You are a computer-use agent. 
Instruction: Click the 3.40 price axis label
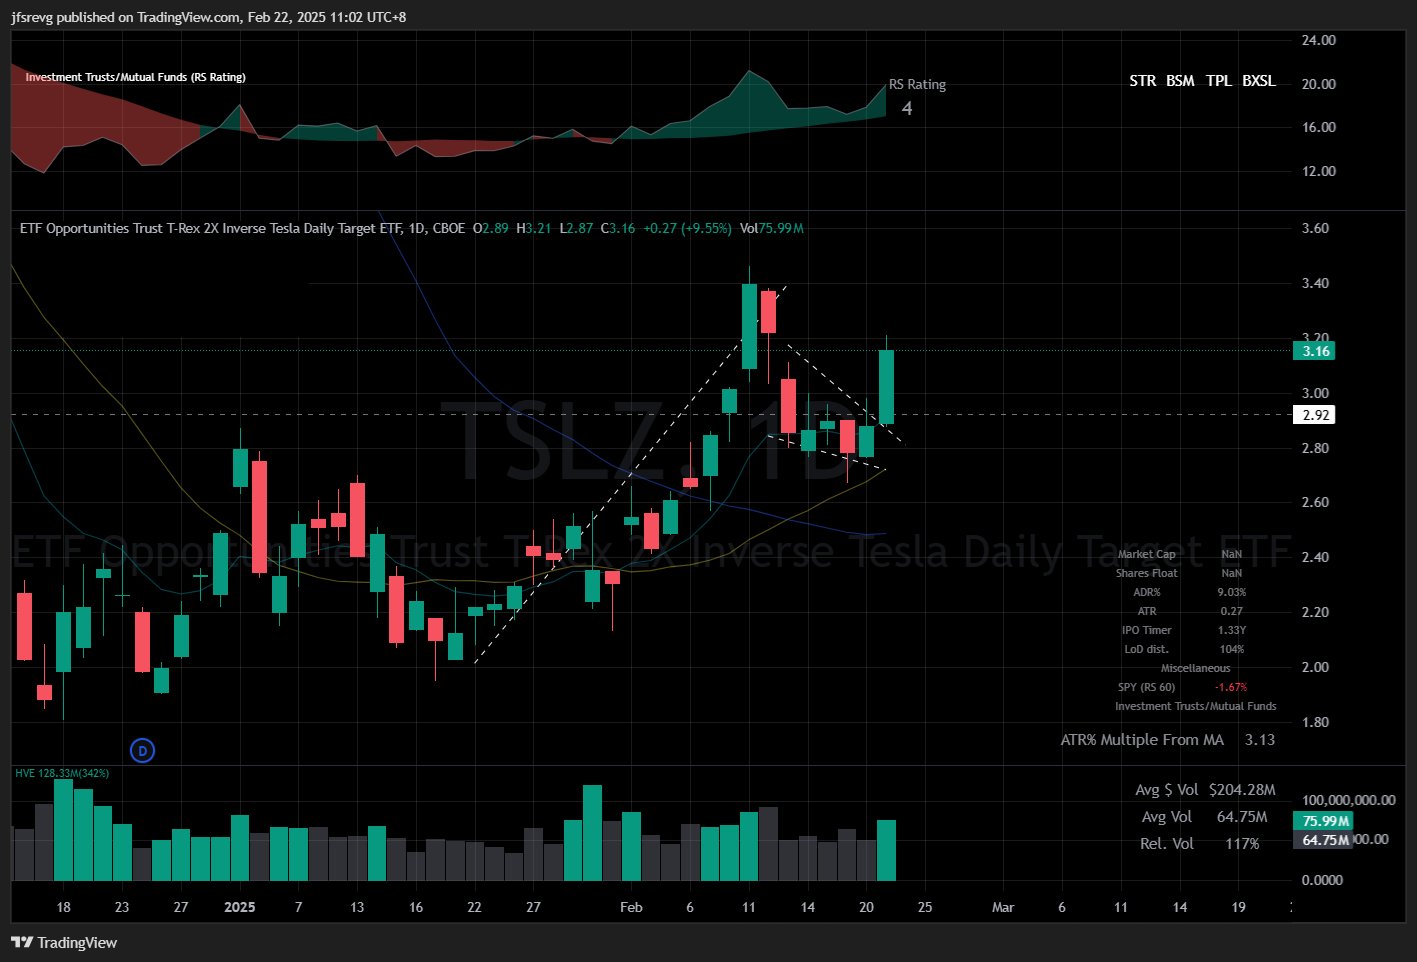pos(1315,283)
